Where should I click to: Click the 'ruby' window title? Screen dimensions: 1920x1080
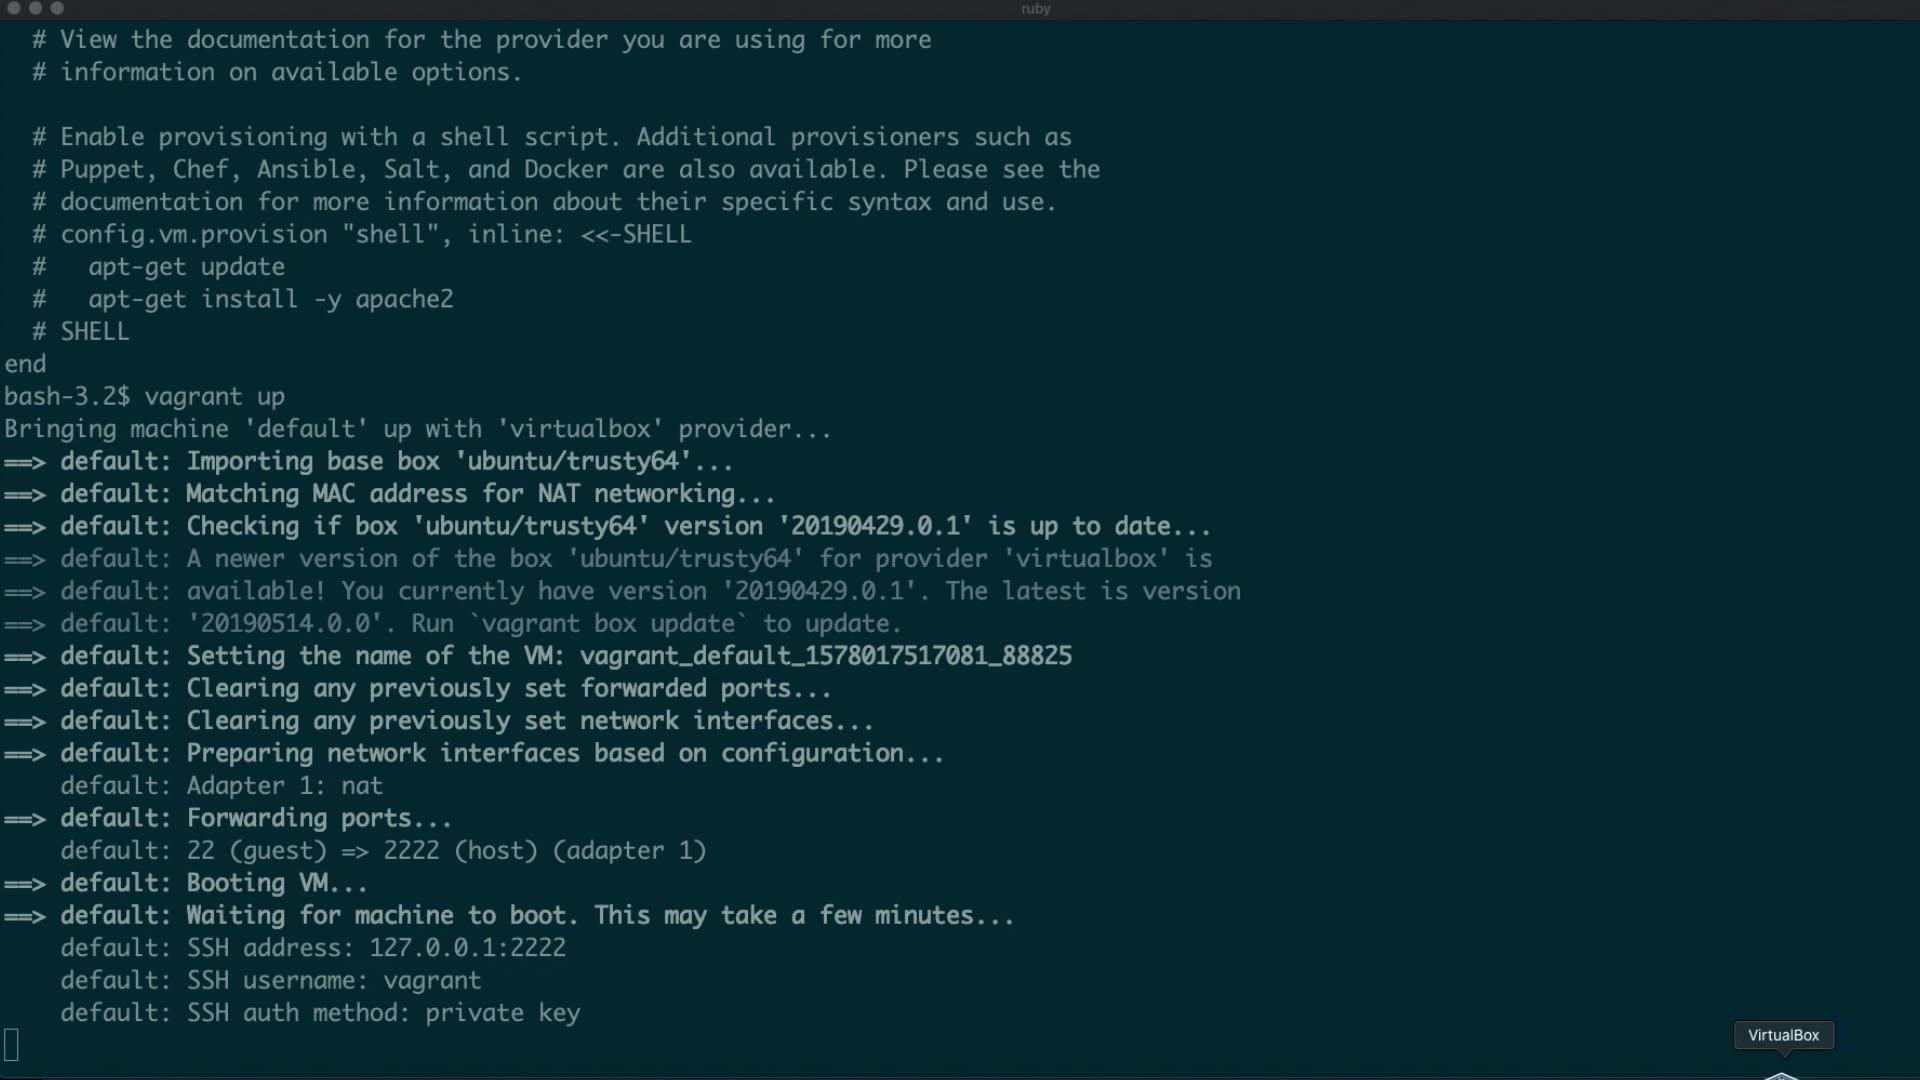tap(1035, 9)
